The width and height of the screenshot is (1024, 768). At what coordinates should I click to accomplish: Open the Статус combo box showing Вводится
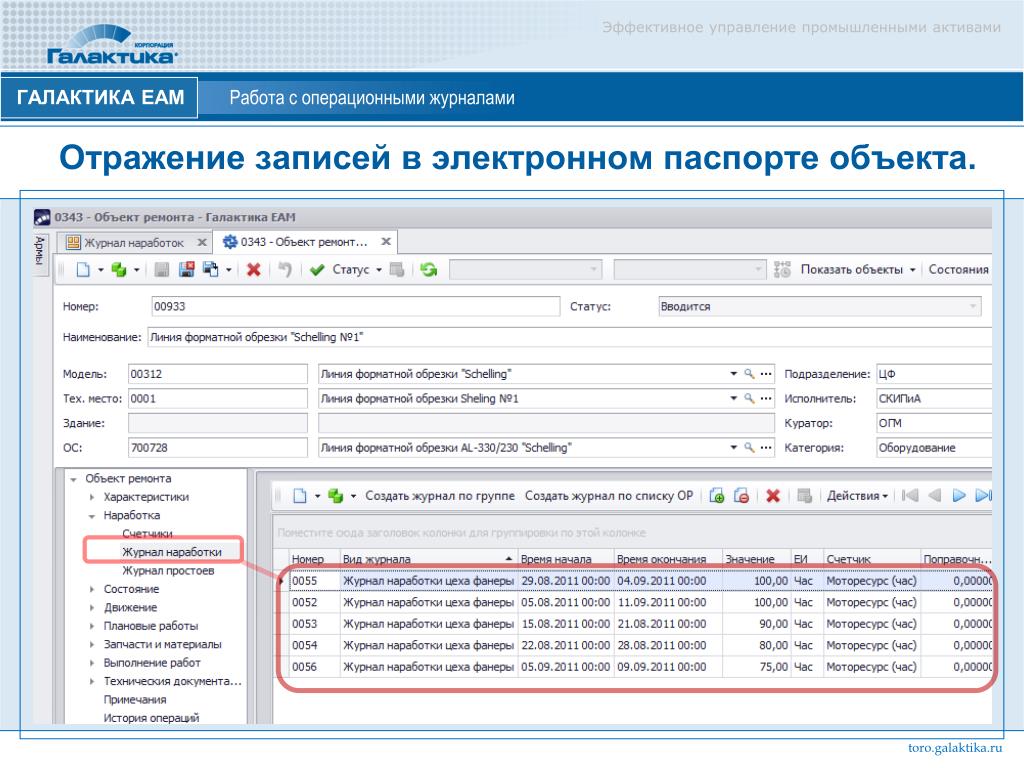pos(820,306)
